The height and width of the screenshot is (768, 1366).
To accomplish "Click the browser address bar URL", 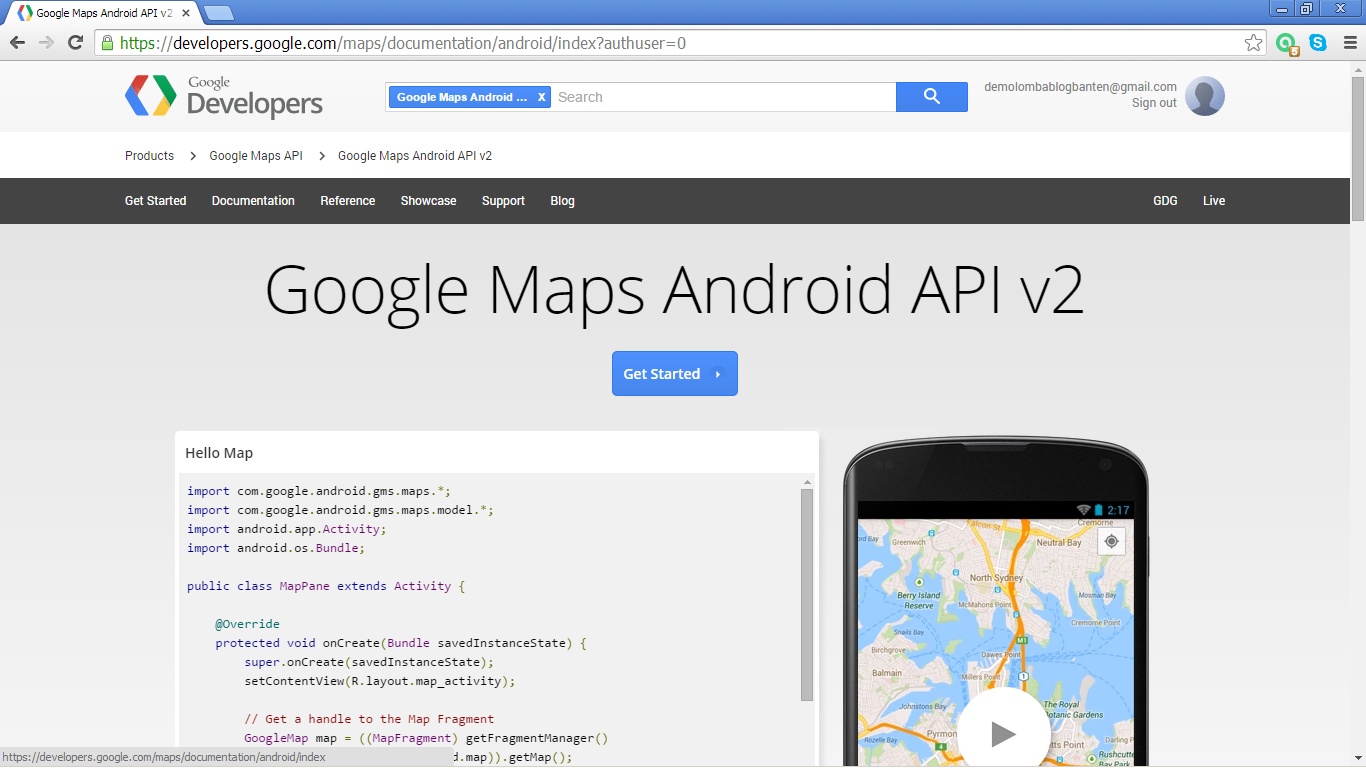I will click(403, 43).
